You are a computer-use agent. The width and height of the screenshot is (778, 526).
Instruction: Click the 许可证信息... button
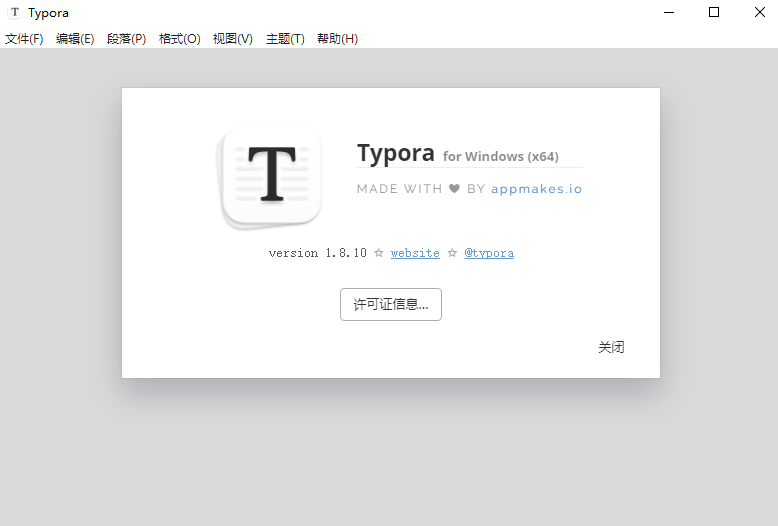[391, 305]
